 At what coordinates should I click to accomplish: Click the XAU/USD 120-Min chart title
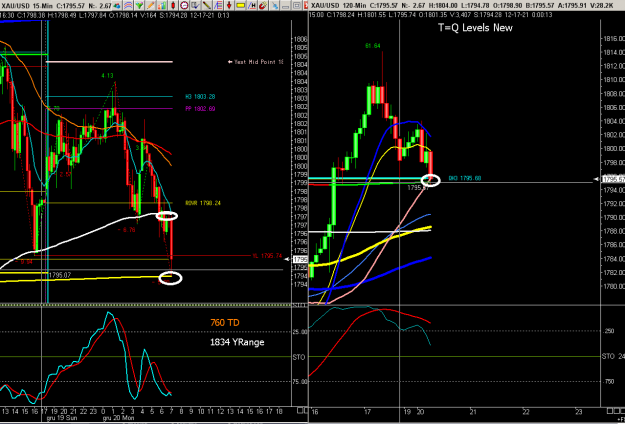pos(339,6)
